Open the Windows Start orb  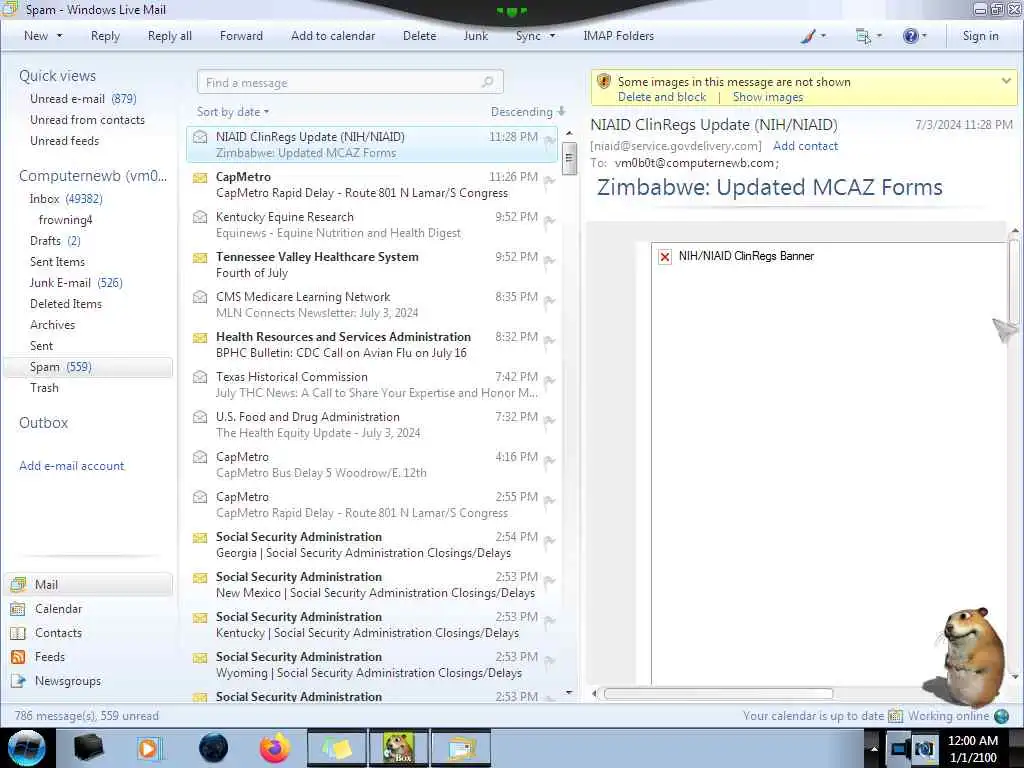(27, 748)
